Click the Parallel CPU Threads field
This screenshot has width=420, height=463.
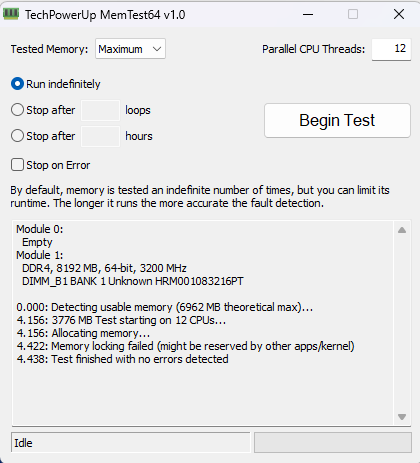[391, 49]
